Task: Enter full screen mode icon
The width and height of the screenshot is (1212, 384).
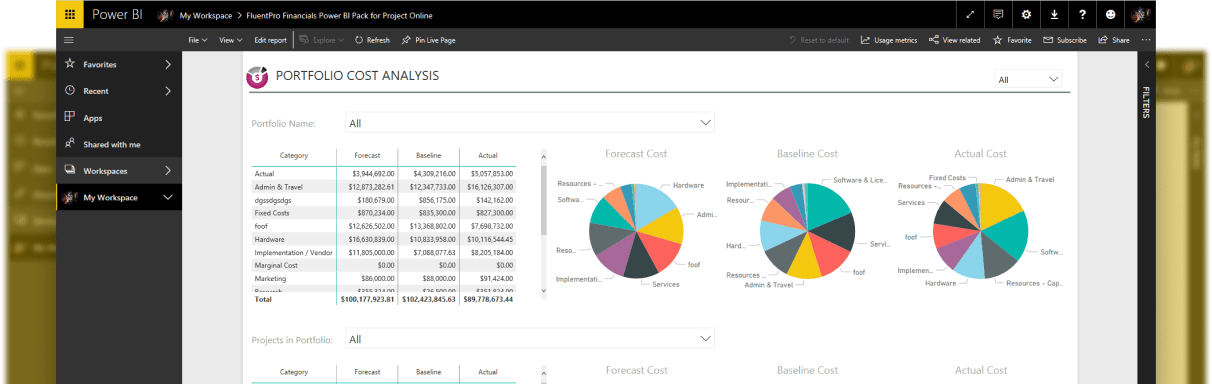Action: [970, 15]
